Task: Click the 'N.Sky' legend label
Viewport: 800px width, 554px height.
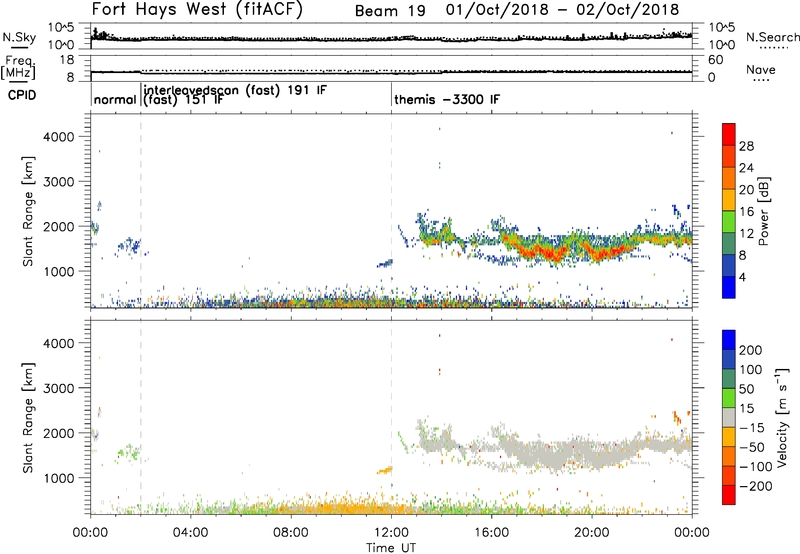Action: pos(19,37)
